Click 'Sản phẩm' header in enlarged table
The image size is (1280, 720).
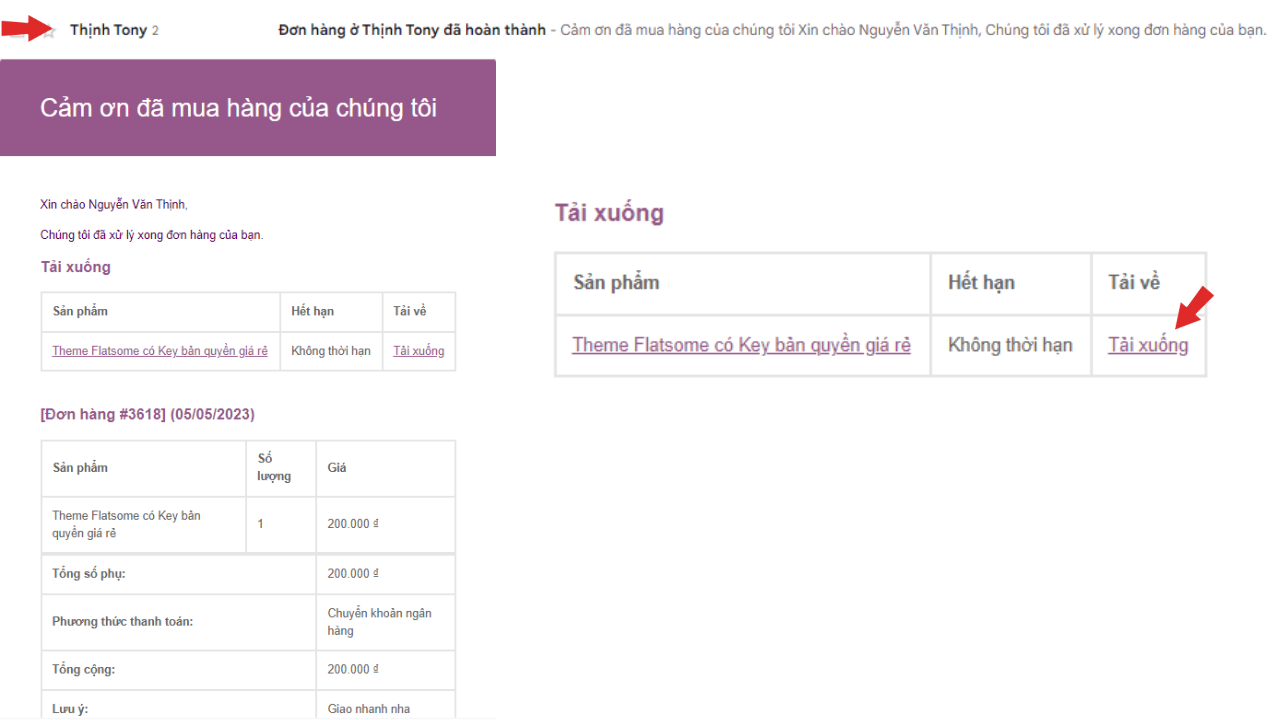tap(616, 283)
